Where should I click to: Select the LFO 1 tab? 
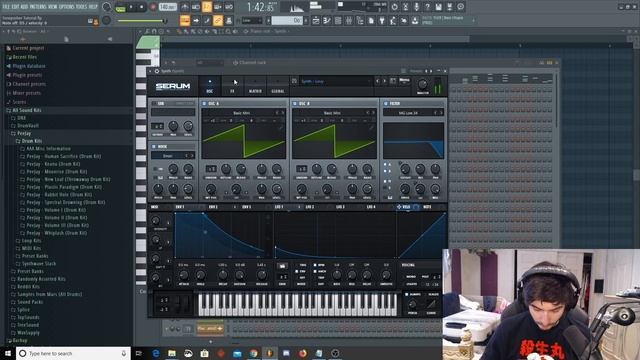tap(279, 207)
